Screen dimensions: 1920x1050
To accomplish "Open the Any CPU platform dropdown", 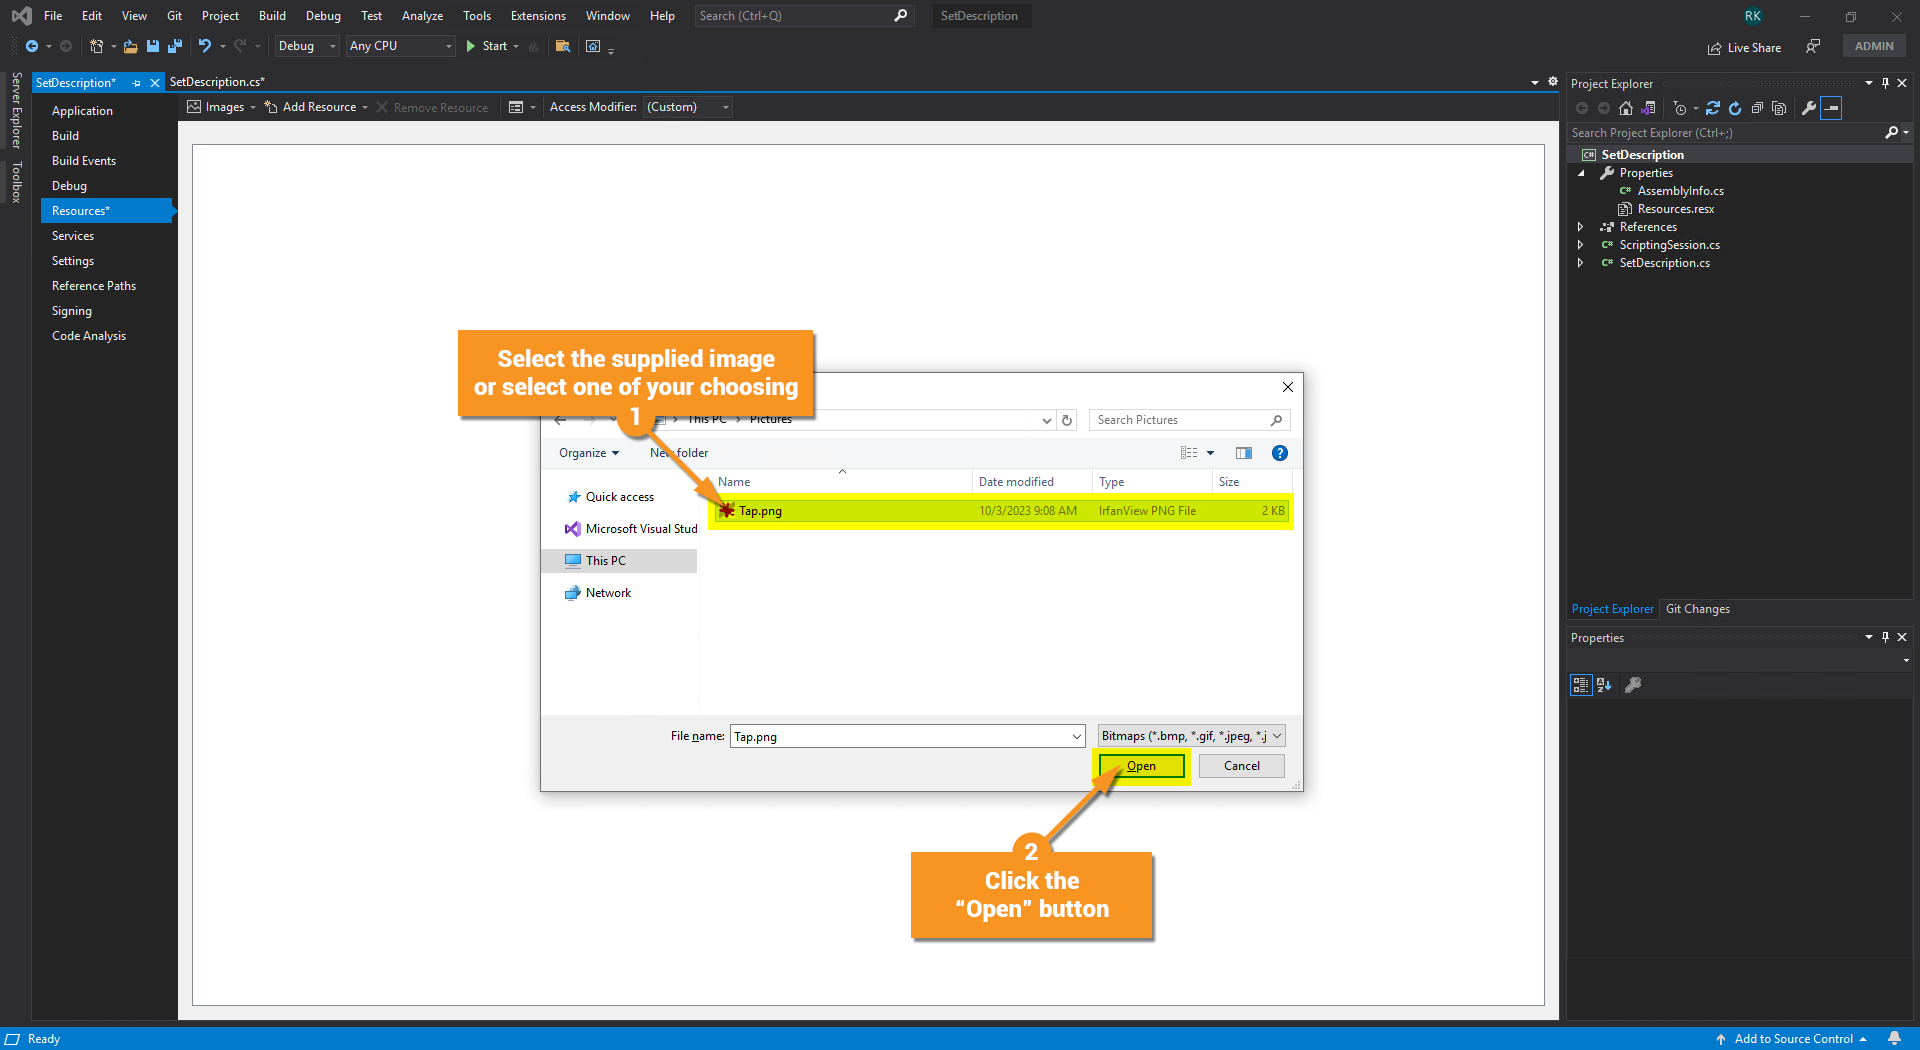I will coord(401,46).
